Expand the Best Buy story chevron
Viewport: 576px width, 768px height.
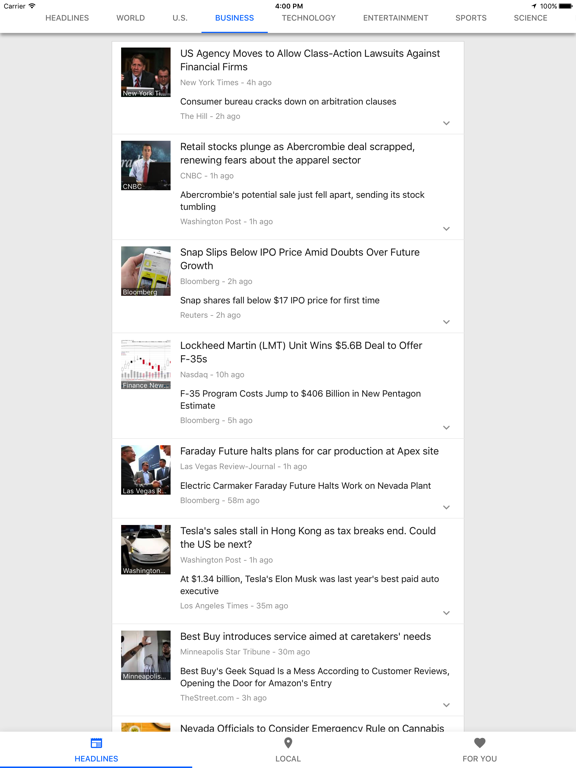(x=446, y=705)
